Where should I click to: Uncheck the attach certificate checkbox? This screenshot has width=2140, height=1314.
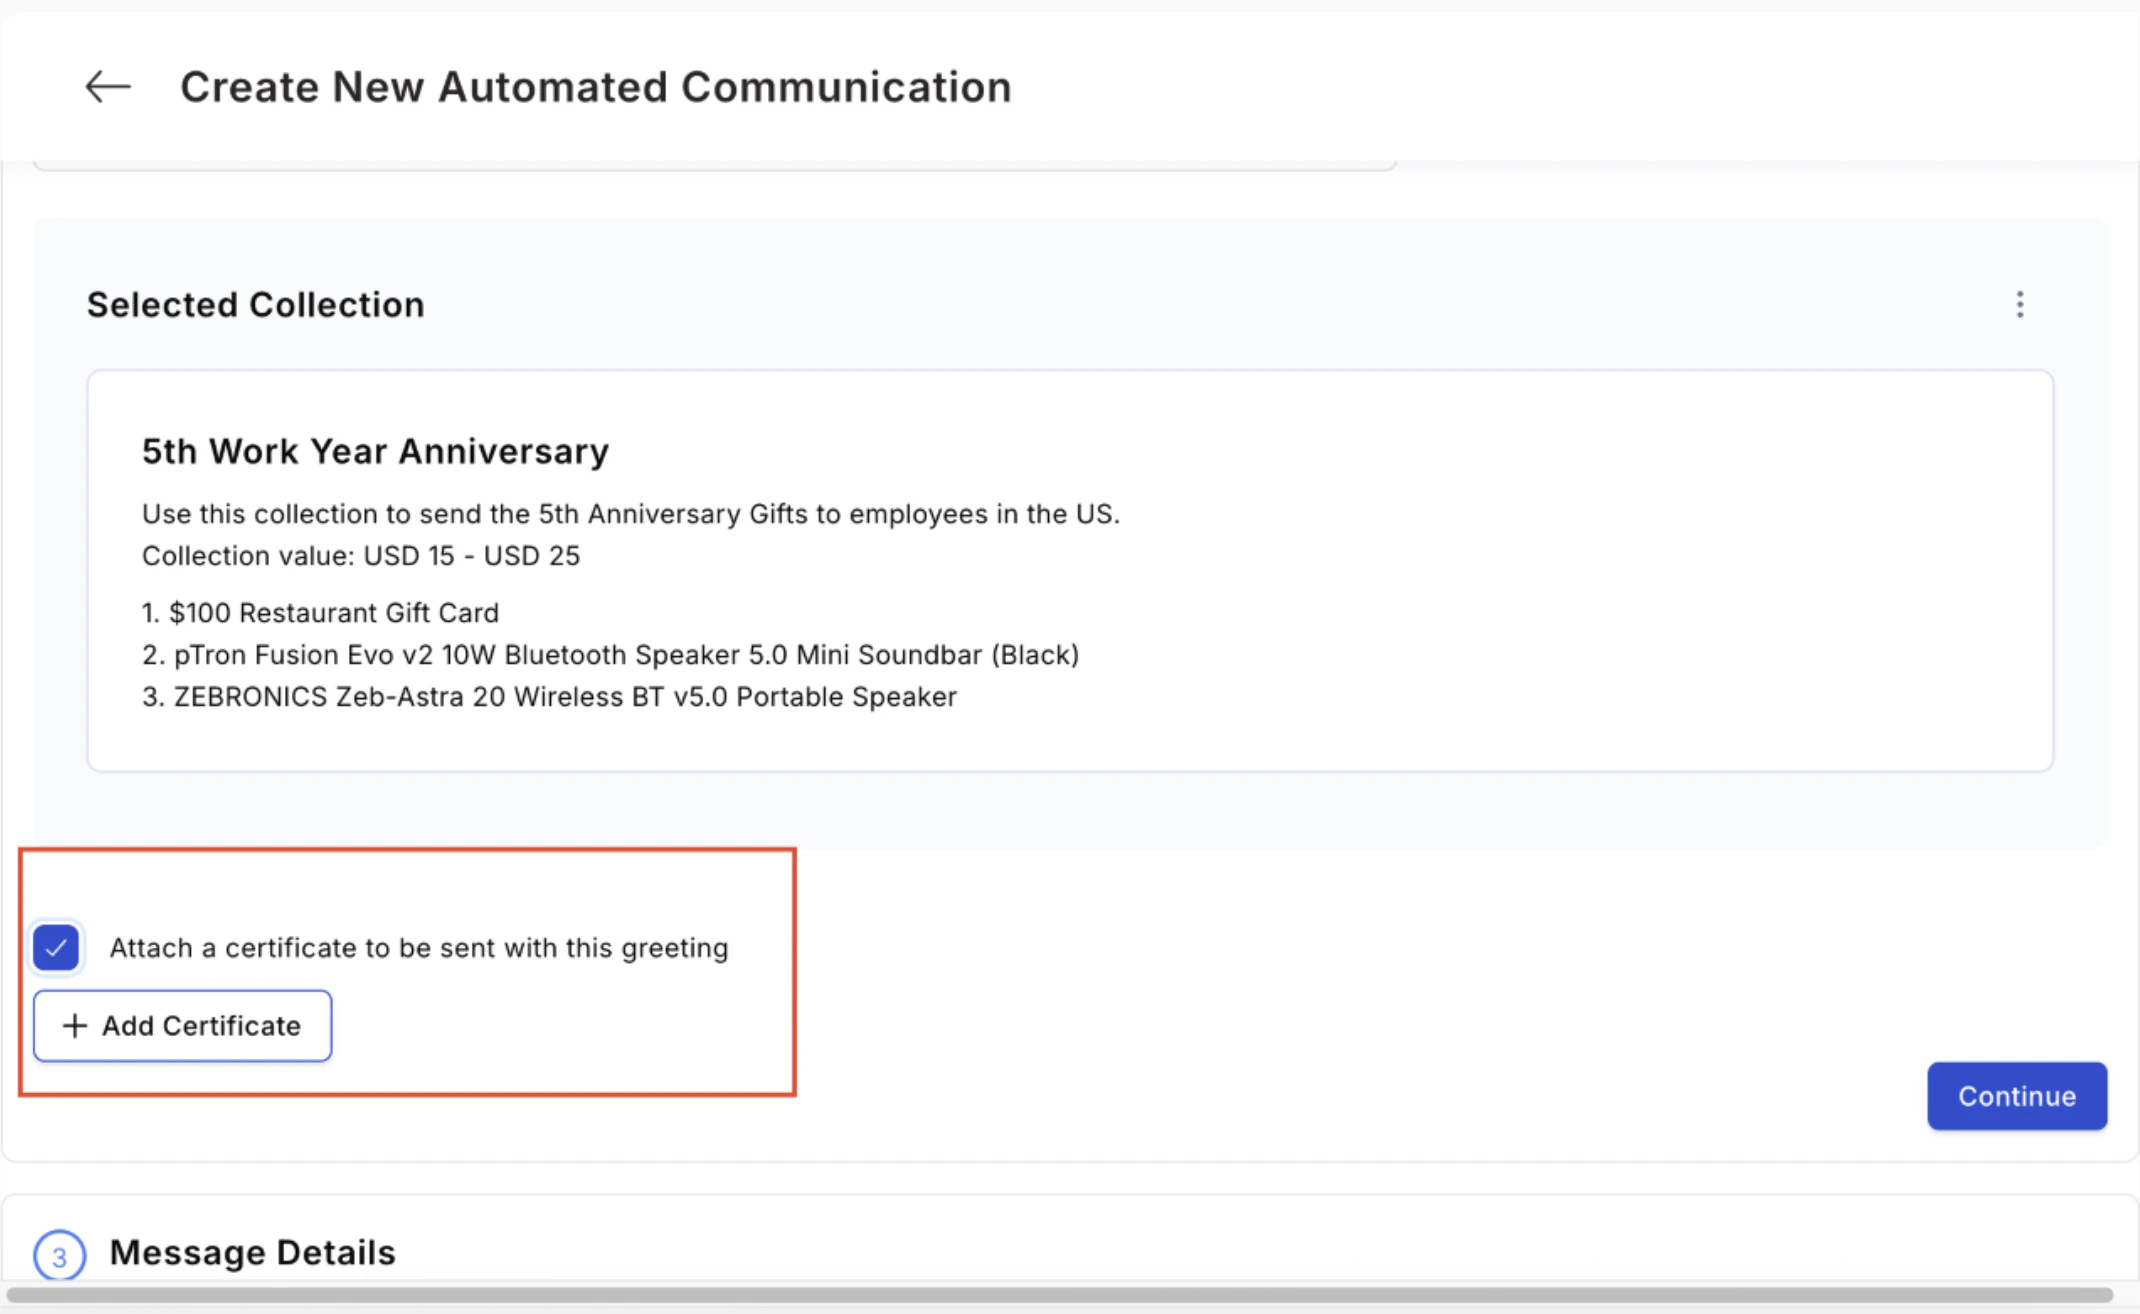(56, 947)
